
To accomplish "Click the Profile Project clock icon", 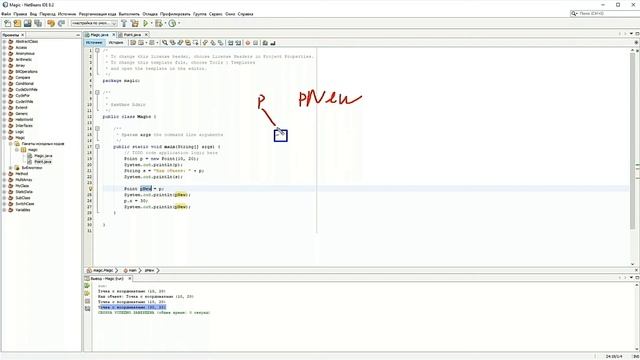I will click(172, 23).
